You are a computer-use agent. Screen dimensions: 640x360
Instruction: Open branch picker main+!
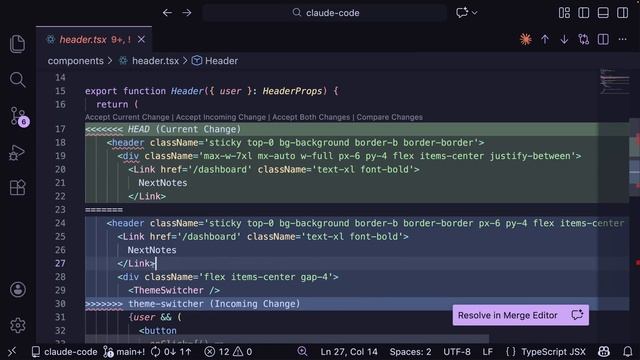(124, 351)
